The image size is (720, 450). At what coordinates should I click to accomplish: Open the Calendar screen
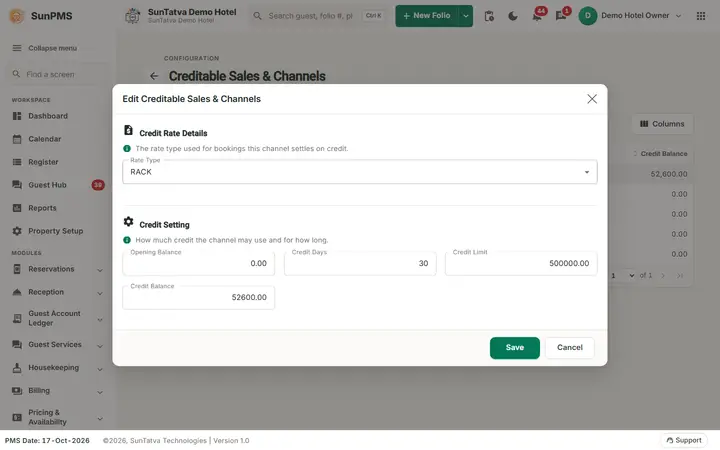[45, 139]
